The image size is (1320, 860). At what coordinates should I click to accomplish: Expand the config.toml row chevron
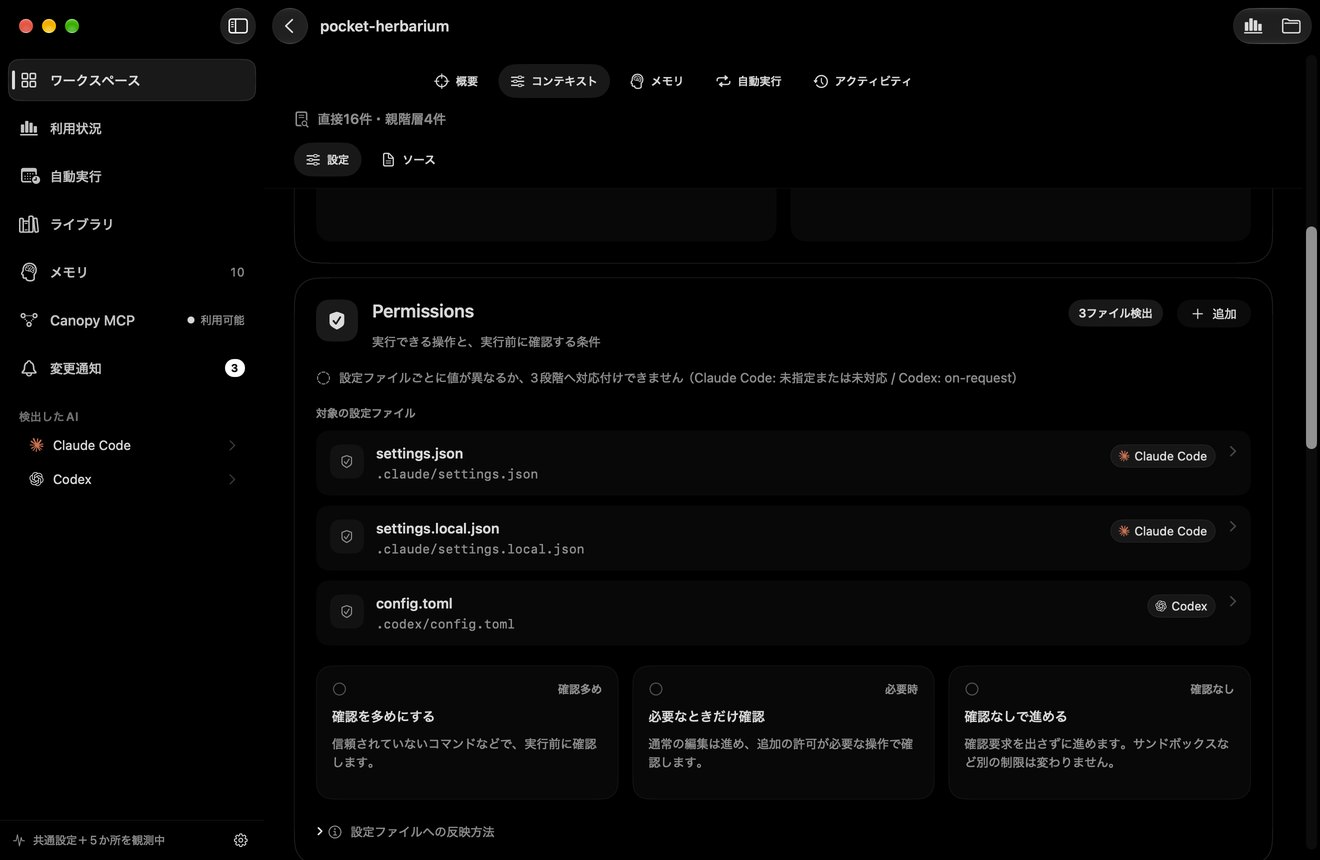coord(1233,602)
